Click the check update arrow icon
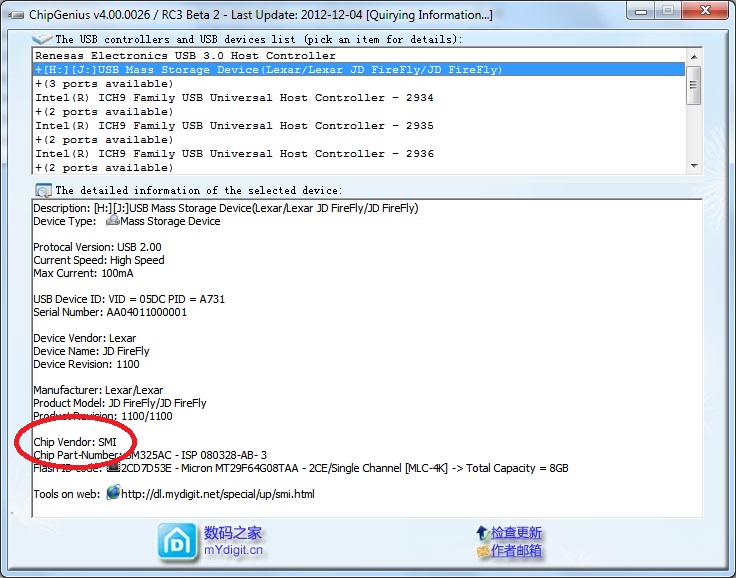736x578 pixels. 483,533
